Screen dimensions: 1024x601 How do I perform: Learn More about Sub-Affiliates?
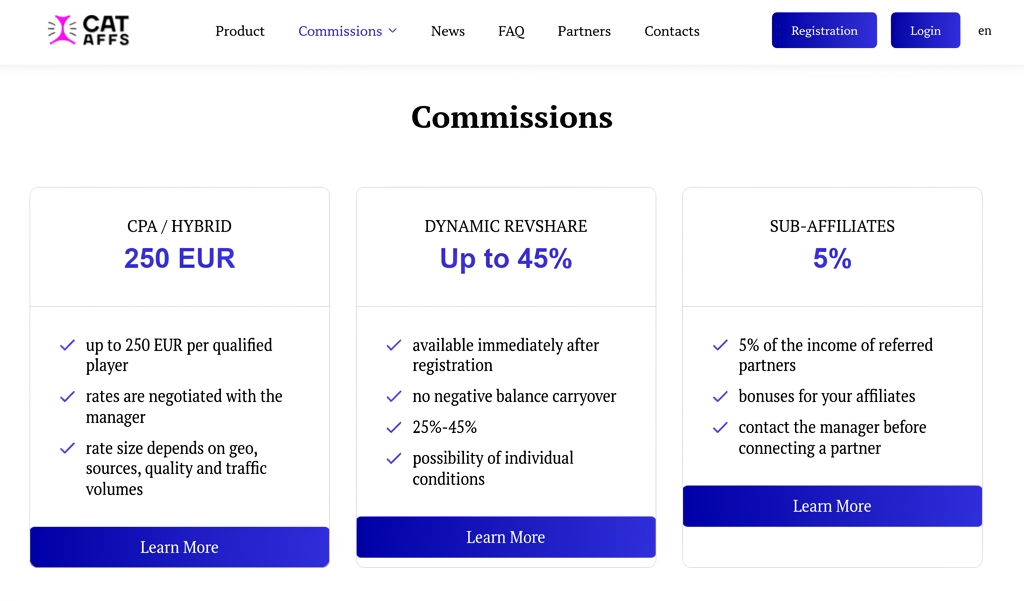(832, 506)
